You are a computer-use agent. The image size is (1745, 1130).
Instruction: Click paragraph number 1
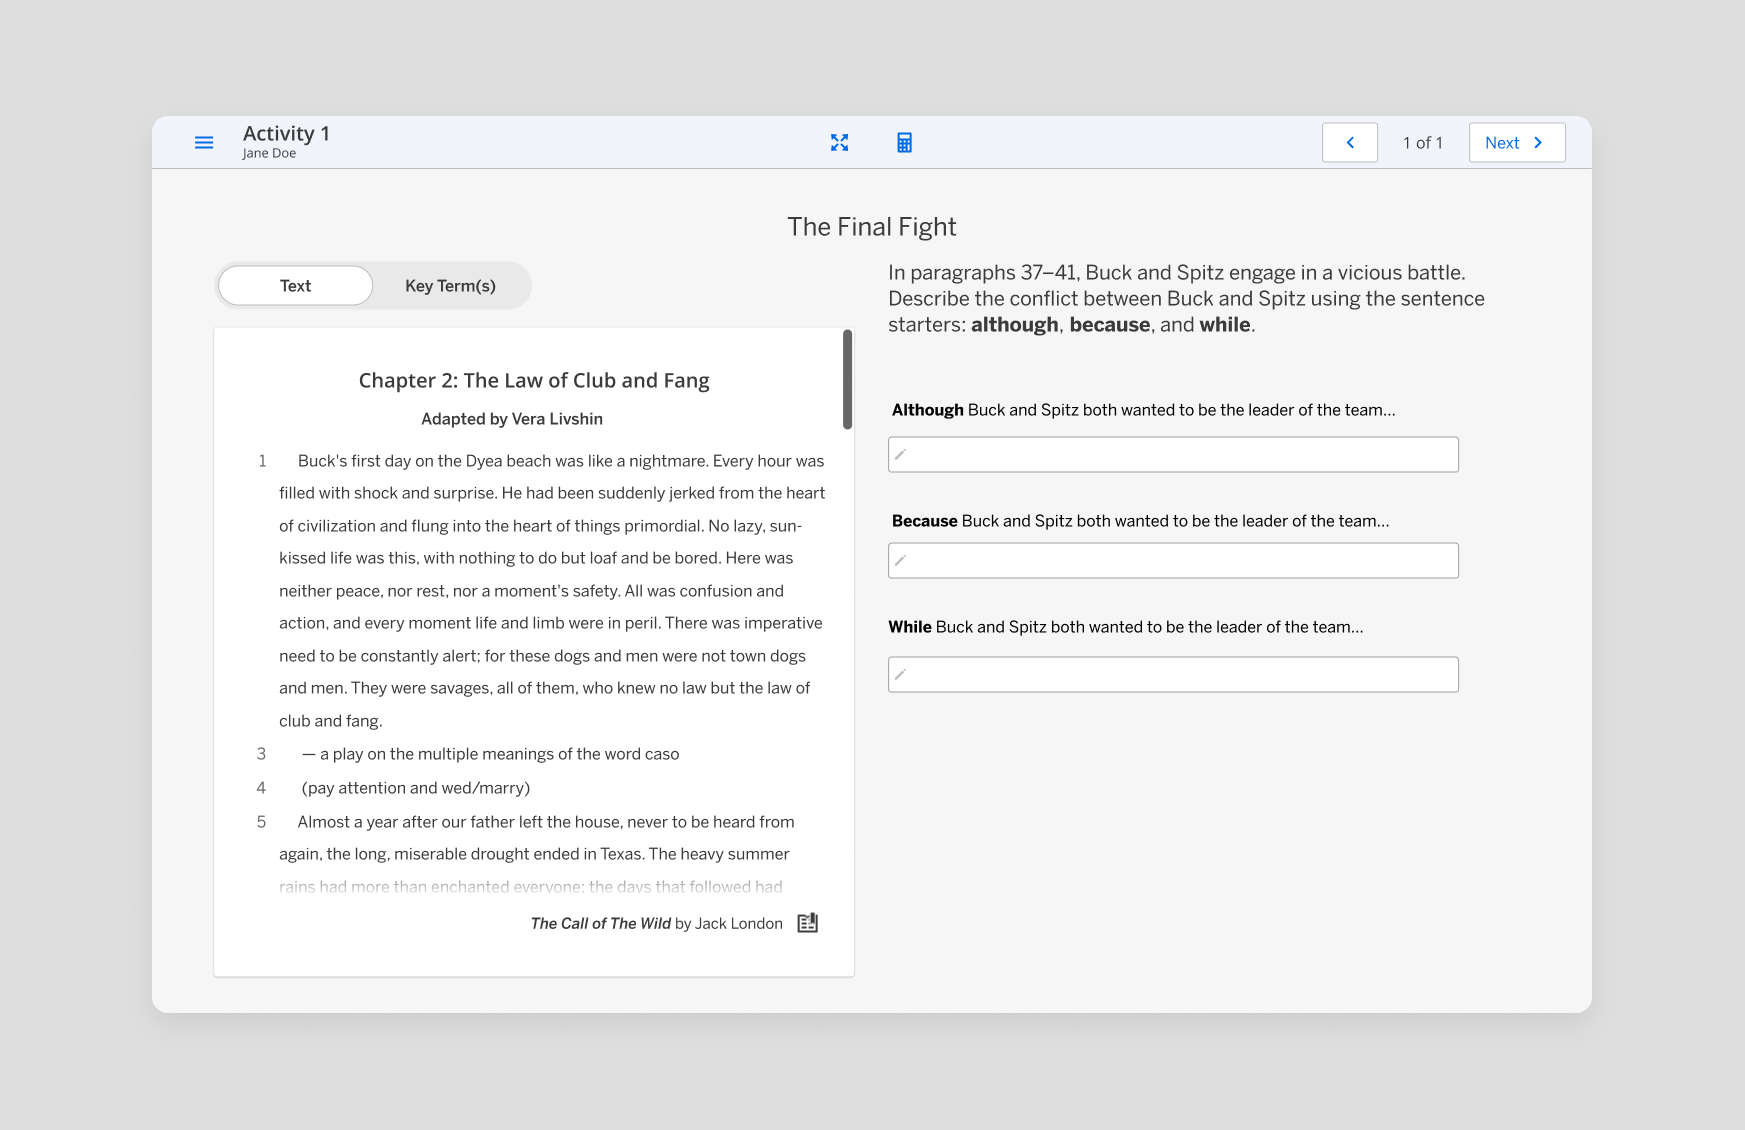262,461
